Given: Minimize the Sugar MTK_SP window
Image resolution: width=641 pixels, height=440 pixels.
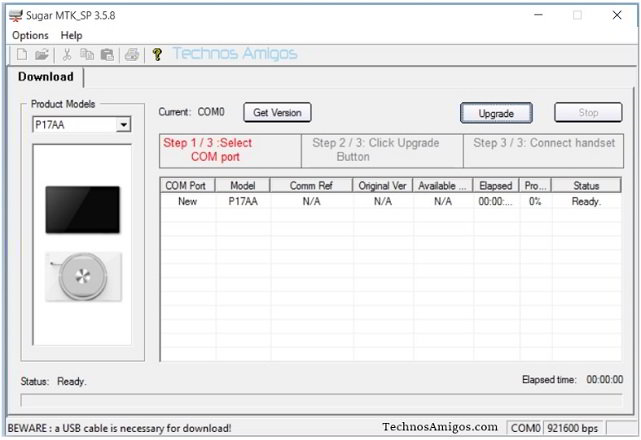Looking at the screenshot, I should [x=538, y=16].
